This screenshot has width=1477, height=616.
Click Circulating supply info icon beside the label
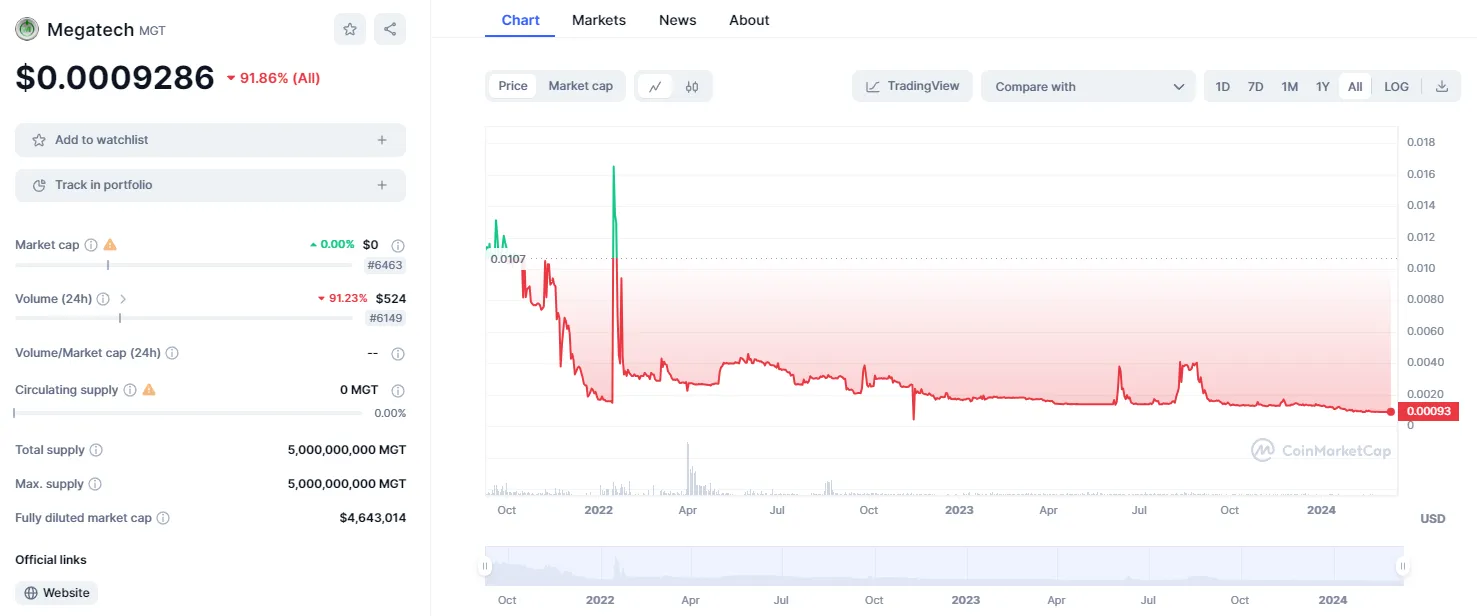click(130, 390)
